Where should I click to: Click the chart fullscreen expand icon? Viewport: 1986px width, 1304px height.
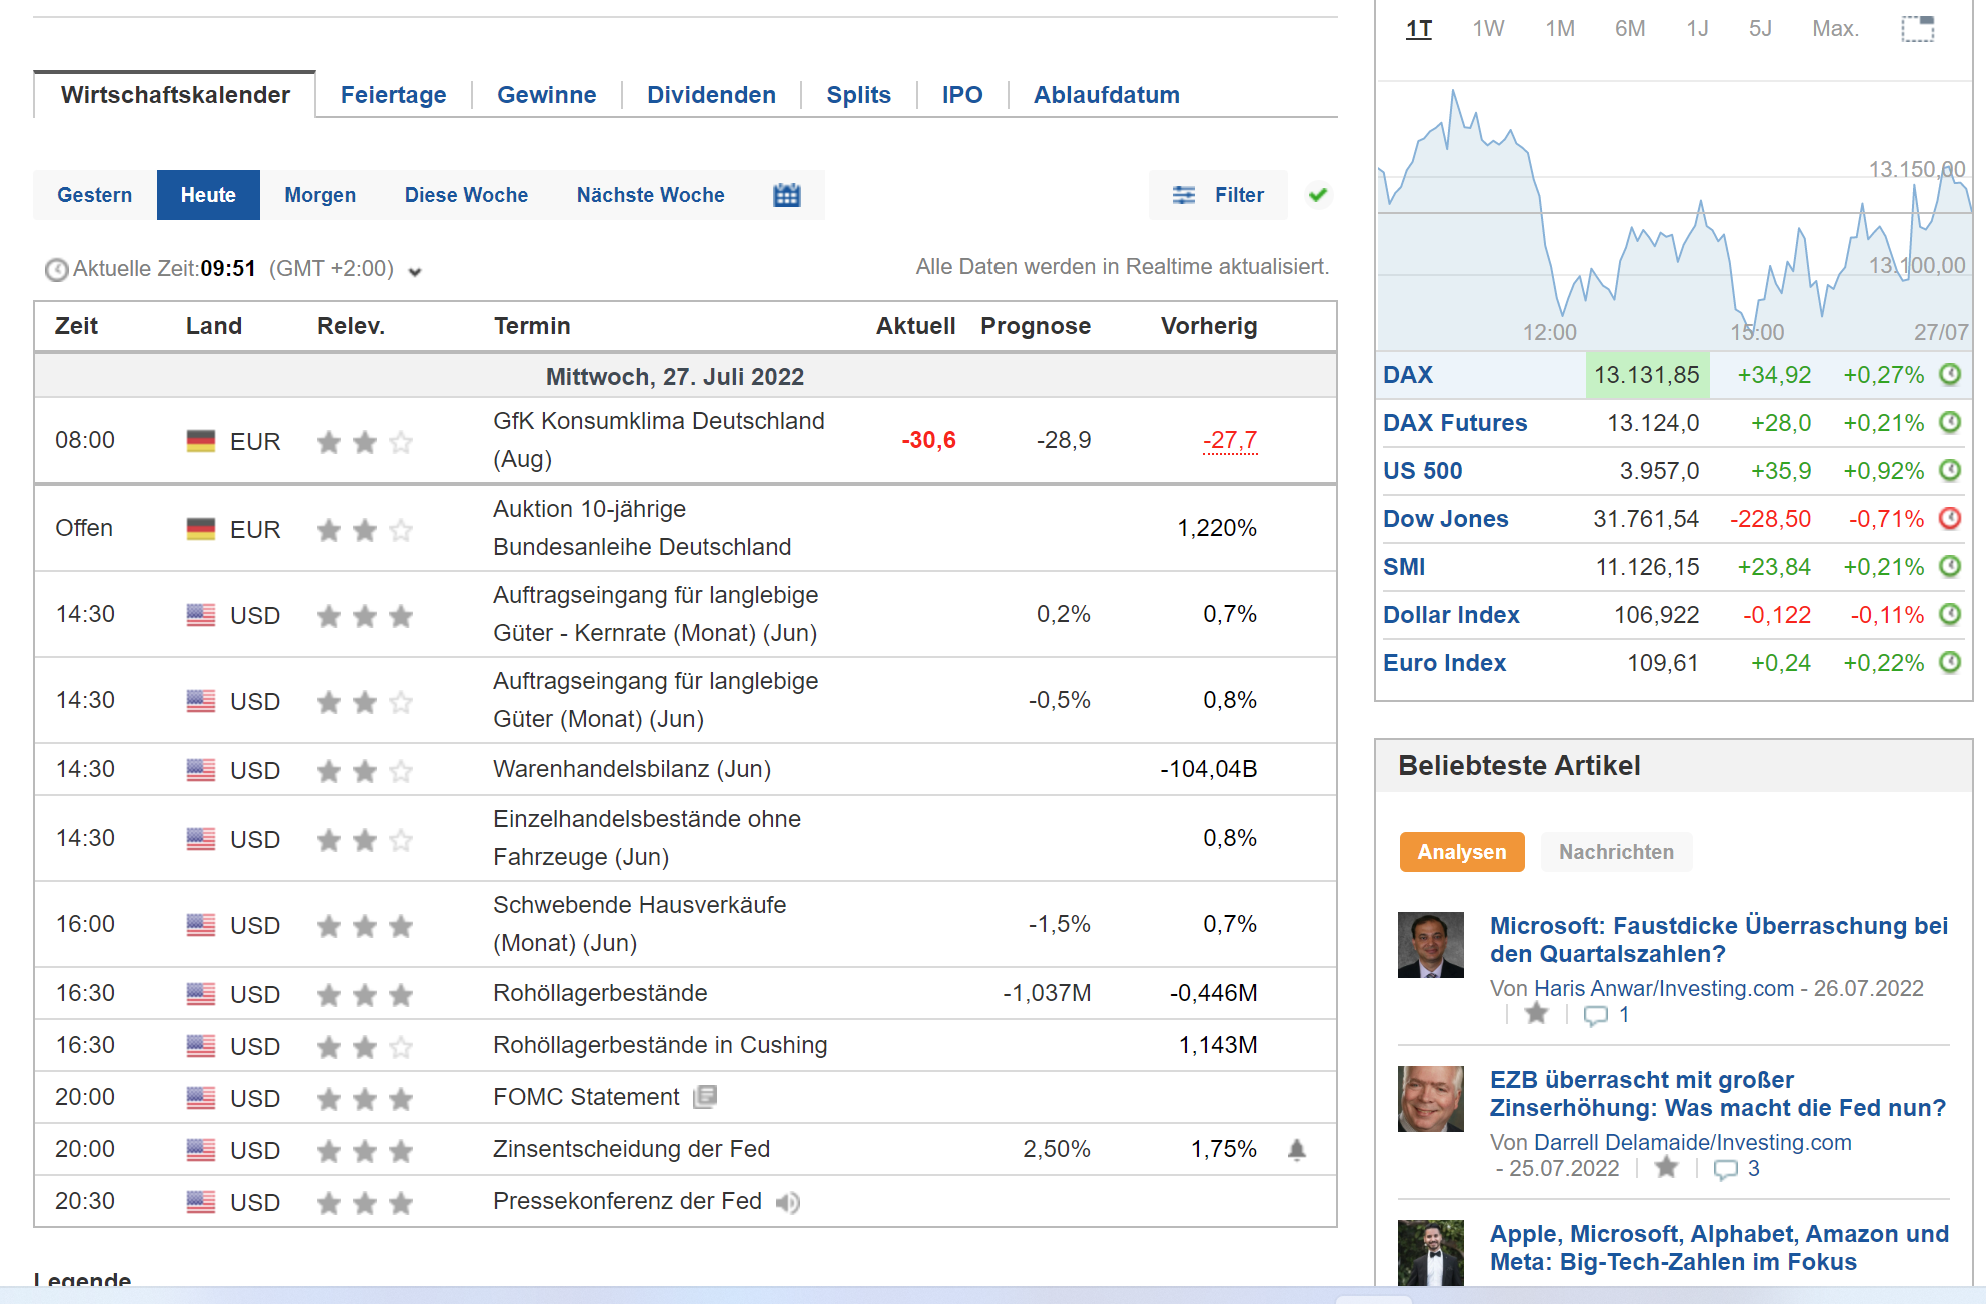[x=1917, y=28]
